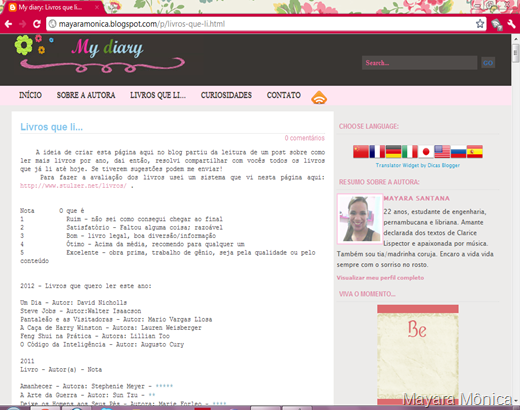Click the Ruim rating description row

121,219
